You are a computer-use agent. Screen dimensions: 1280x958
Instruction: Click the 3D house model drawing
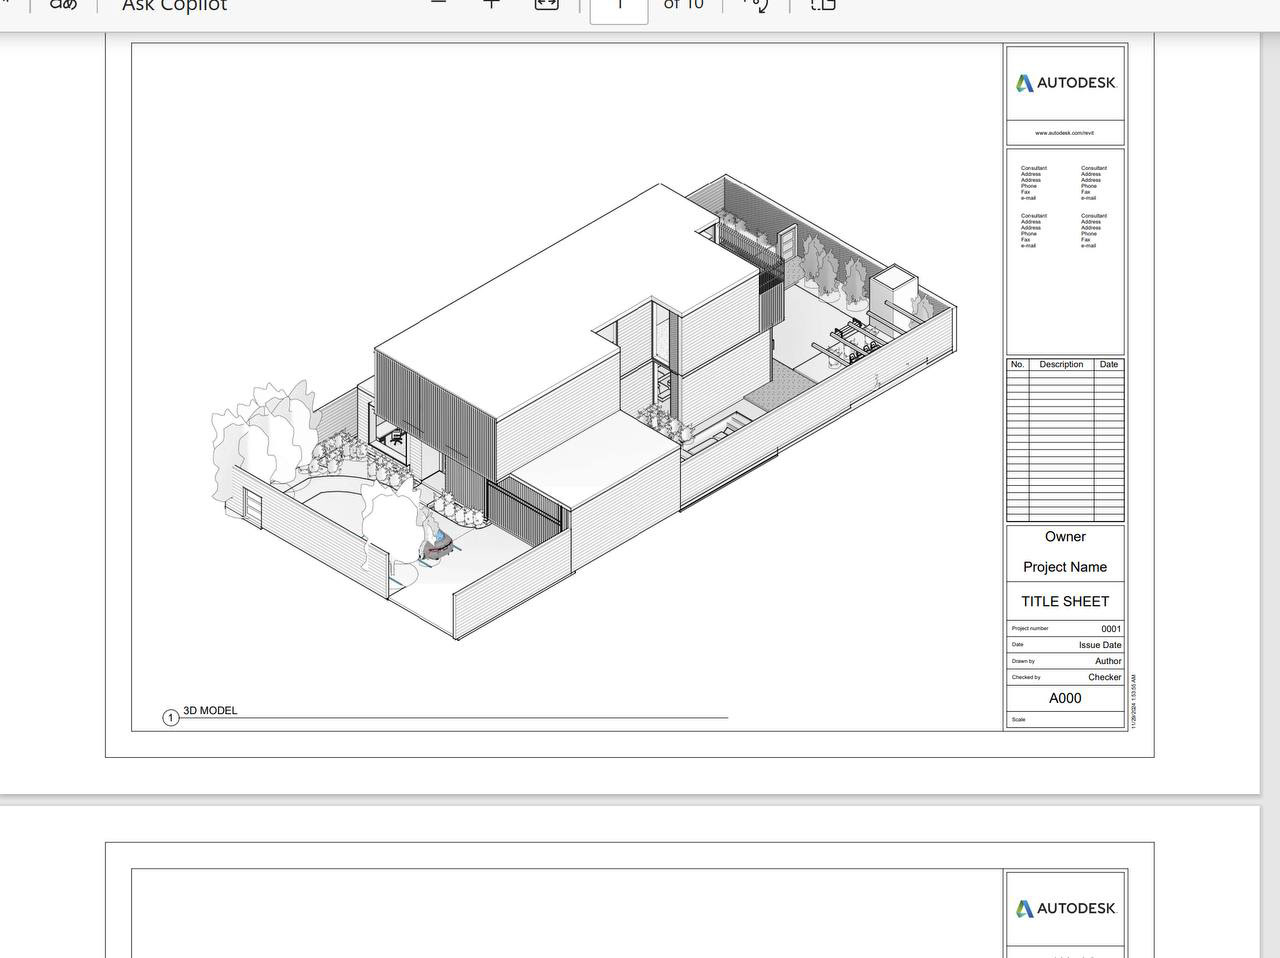pos(583,410)
